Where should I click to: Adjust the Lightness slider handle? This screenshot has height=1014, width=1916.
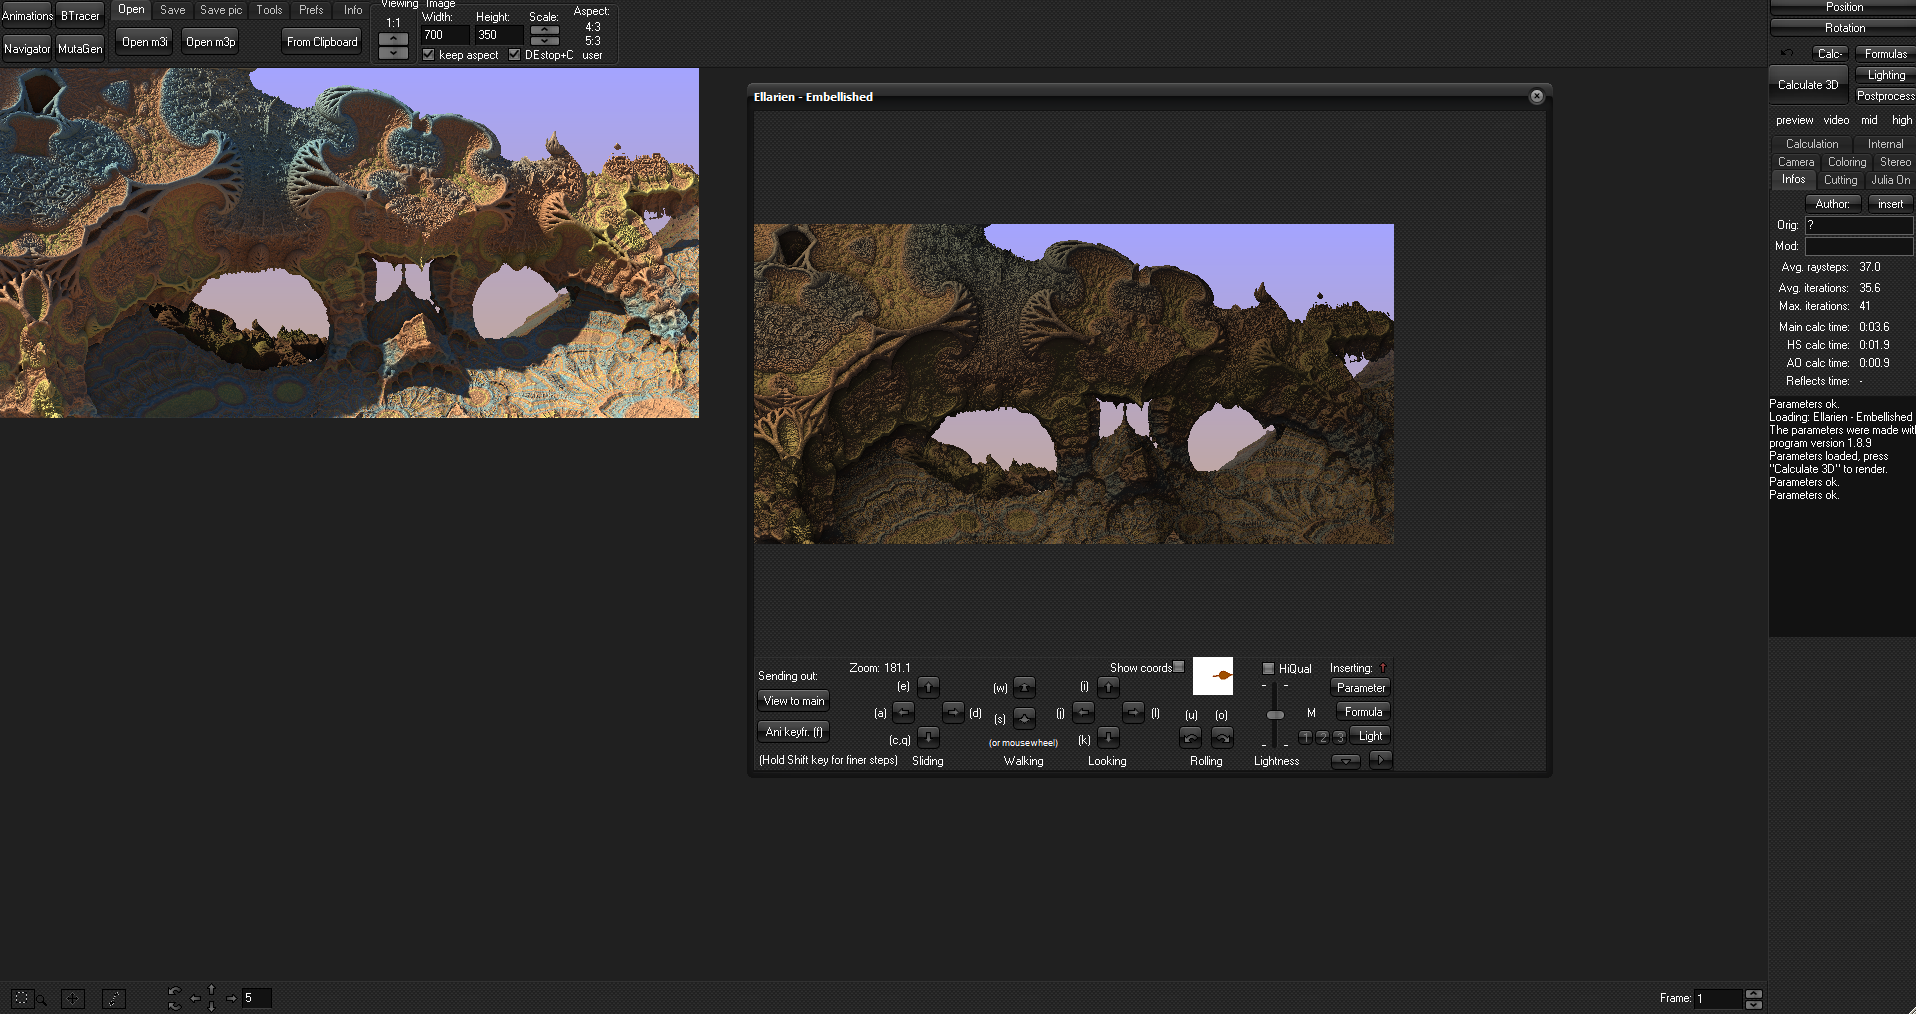click(1275, 715)
